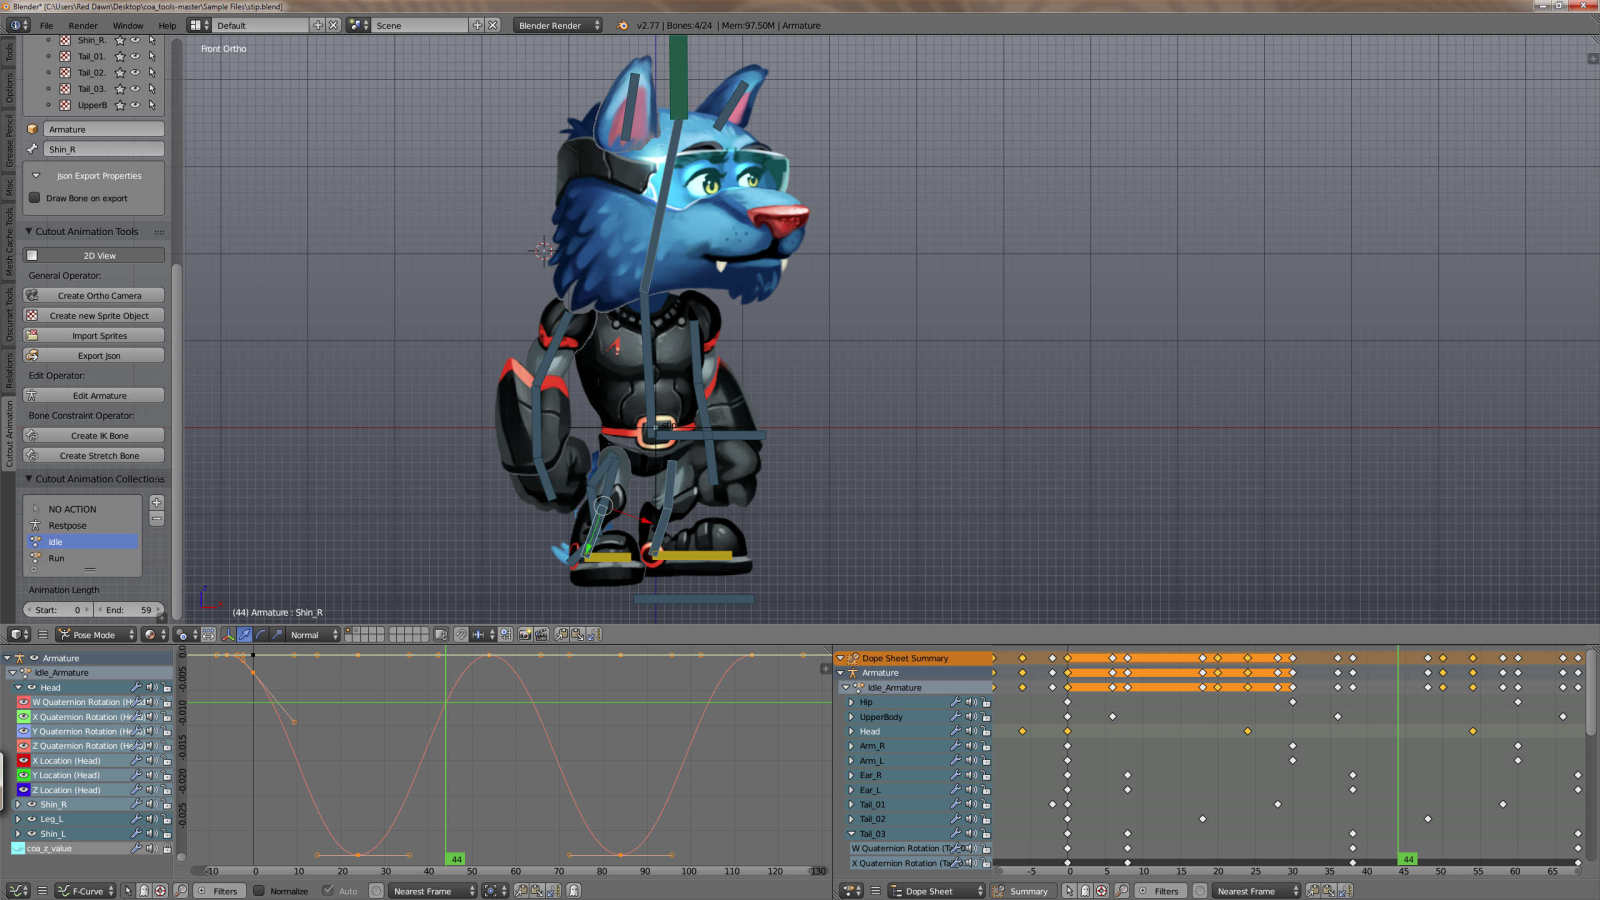Collapse the Tail_03 channel in Dope Sheet
The image size is (1600, 900).
pos(851,833)
